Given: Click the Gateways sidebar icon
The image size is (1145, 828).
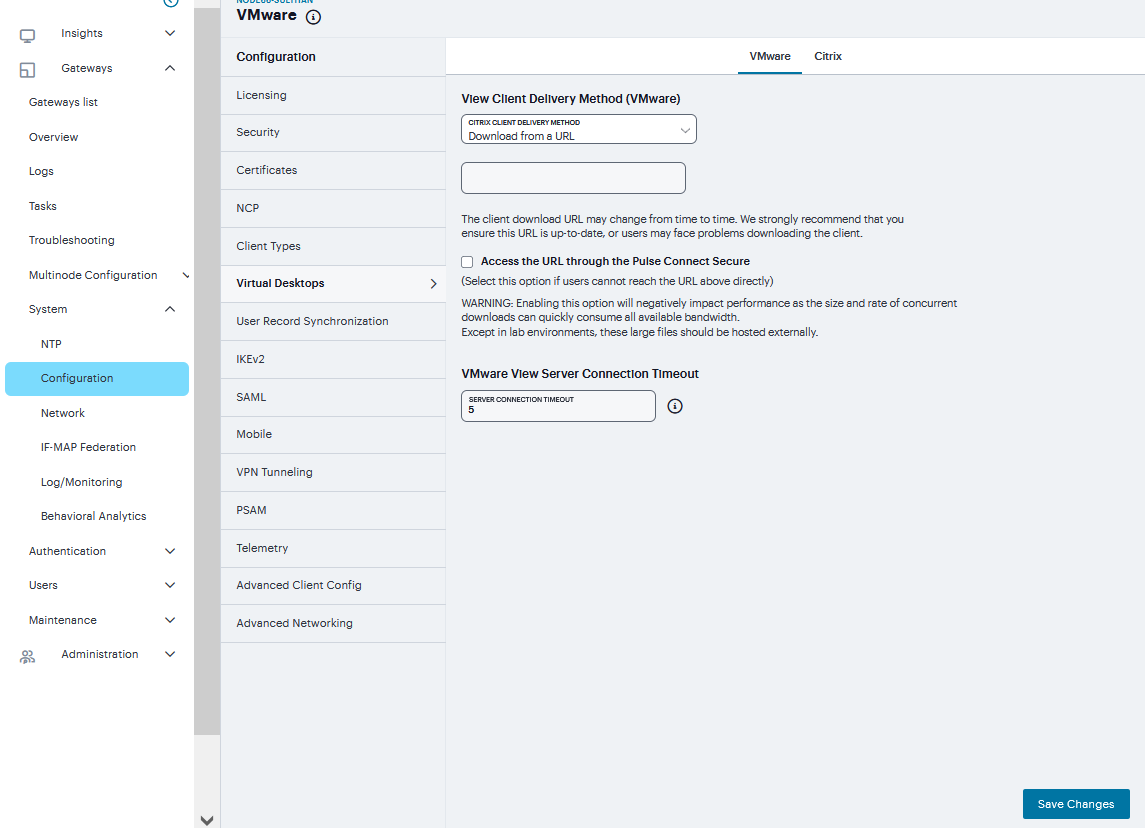Looking at the screenshot, I should click(27, 68).
